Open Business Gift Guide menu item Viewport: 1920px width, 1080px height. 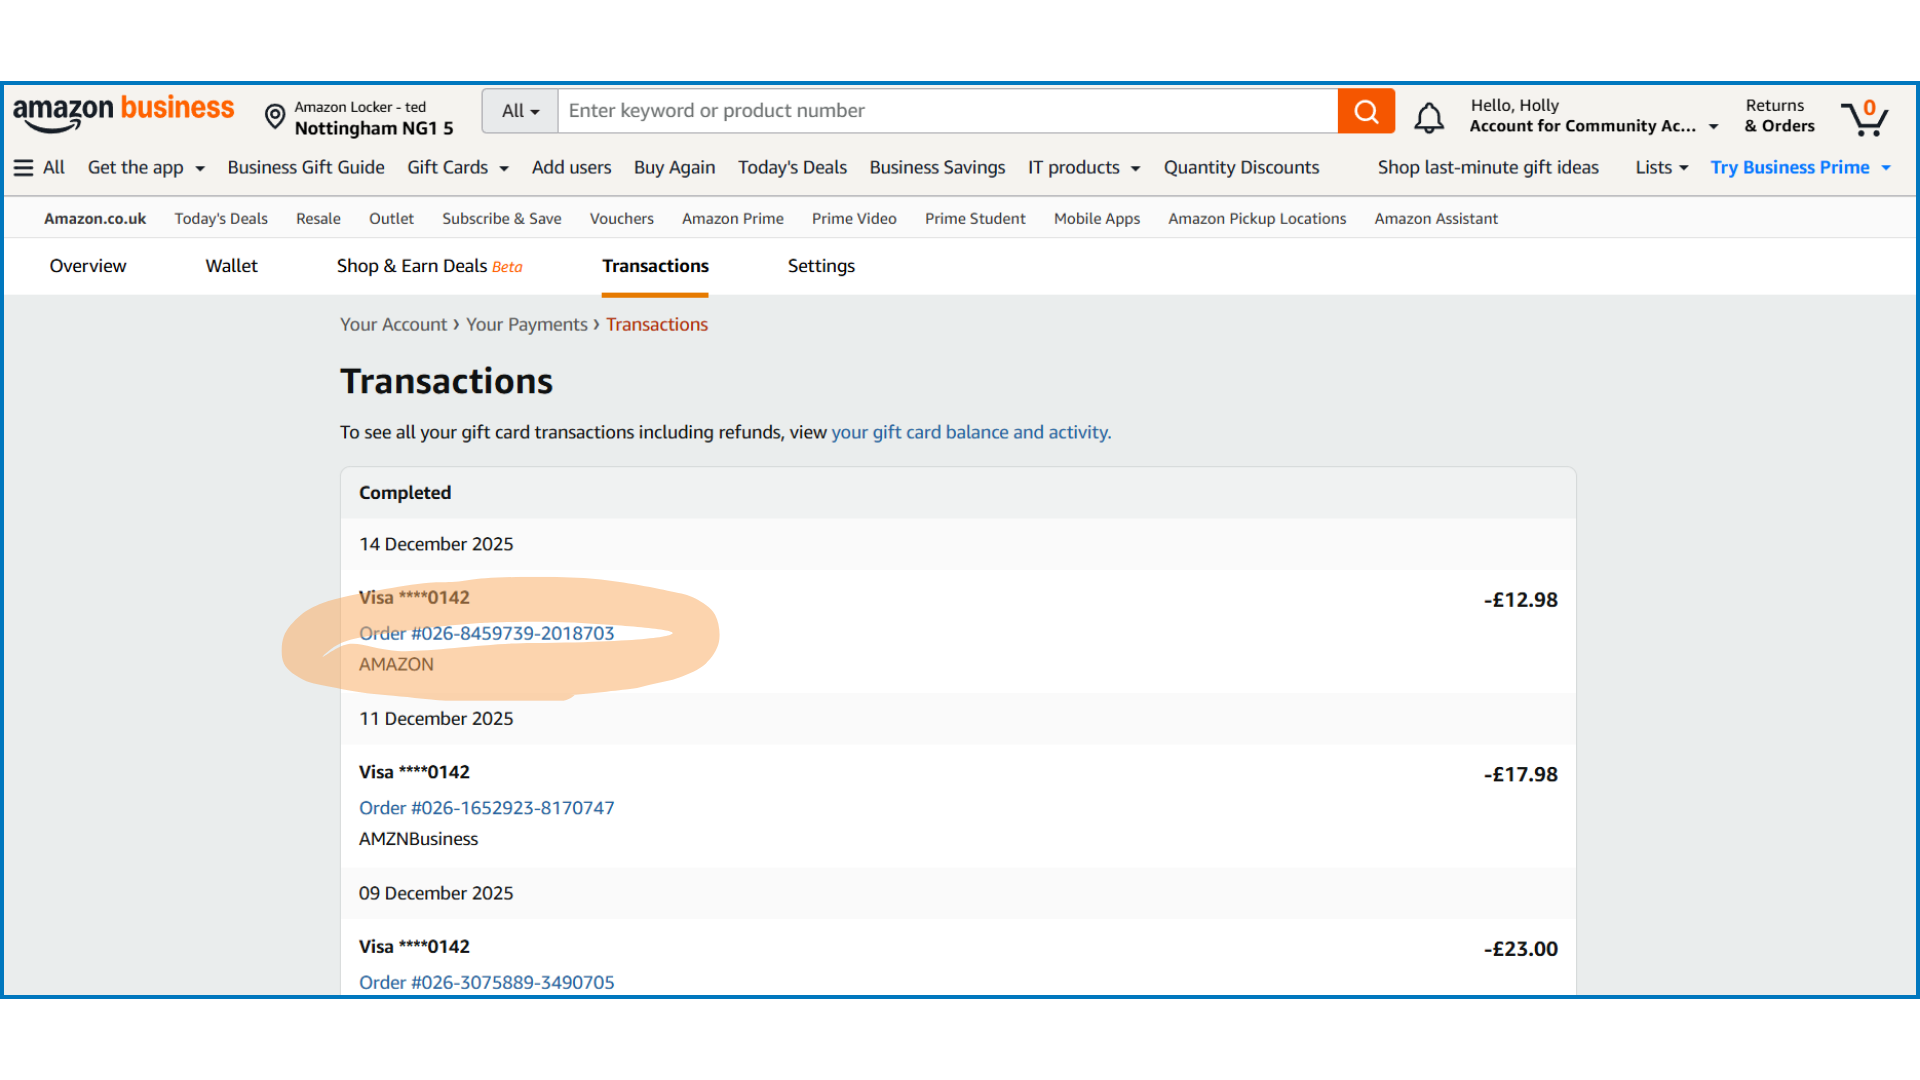click(x=306, y=167)
